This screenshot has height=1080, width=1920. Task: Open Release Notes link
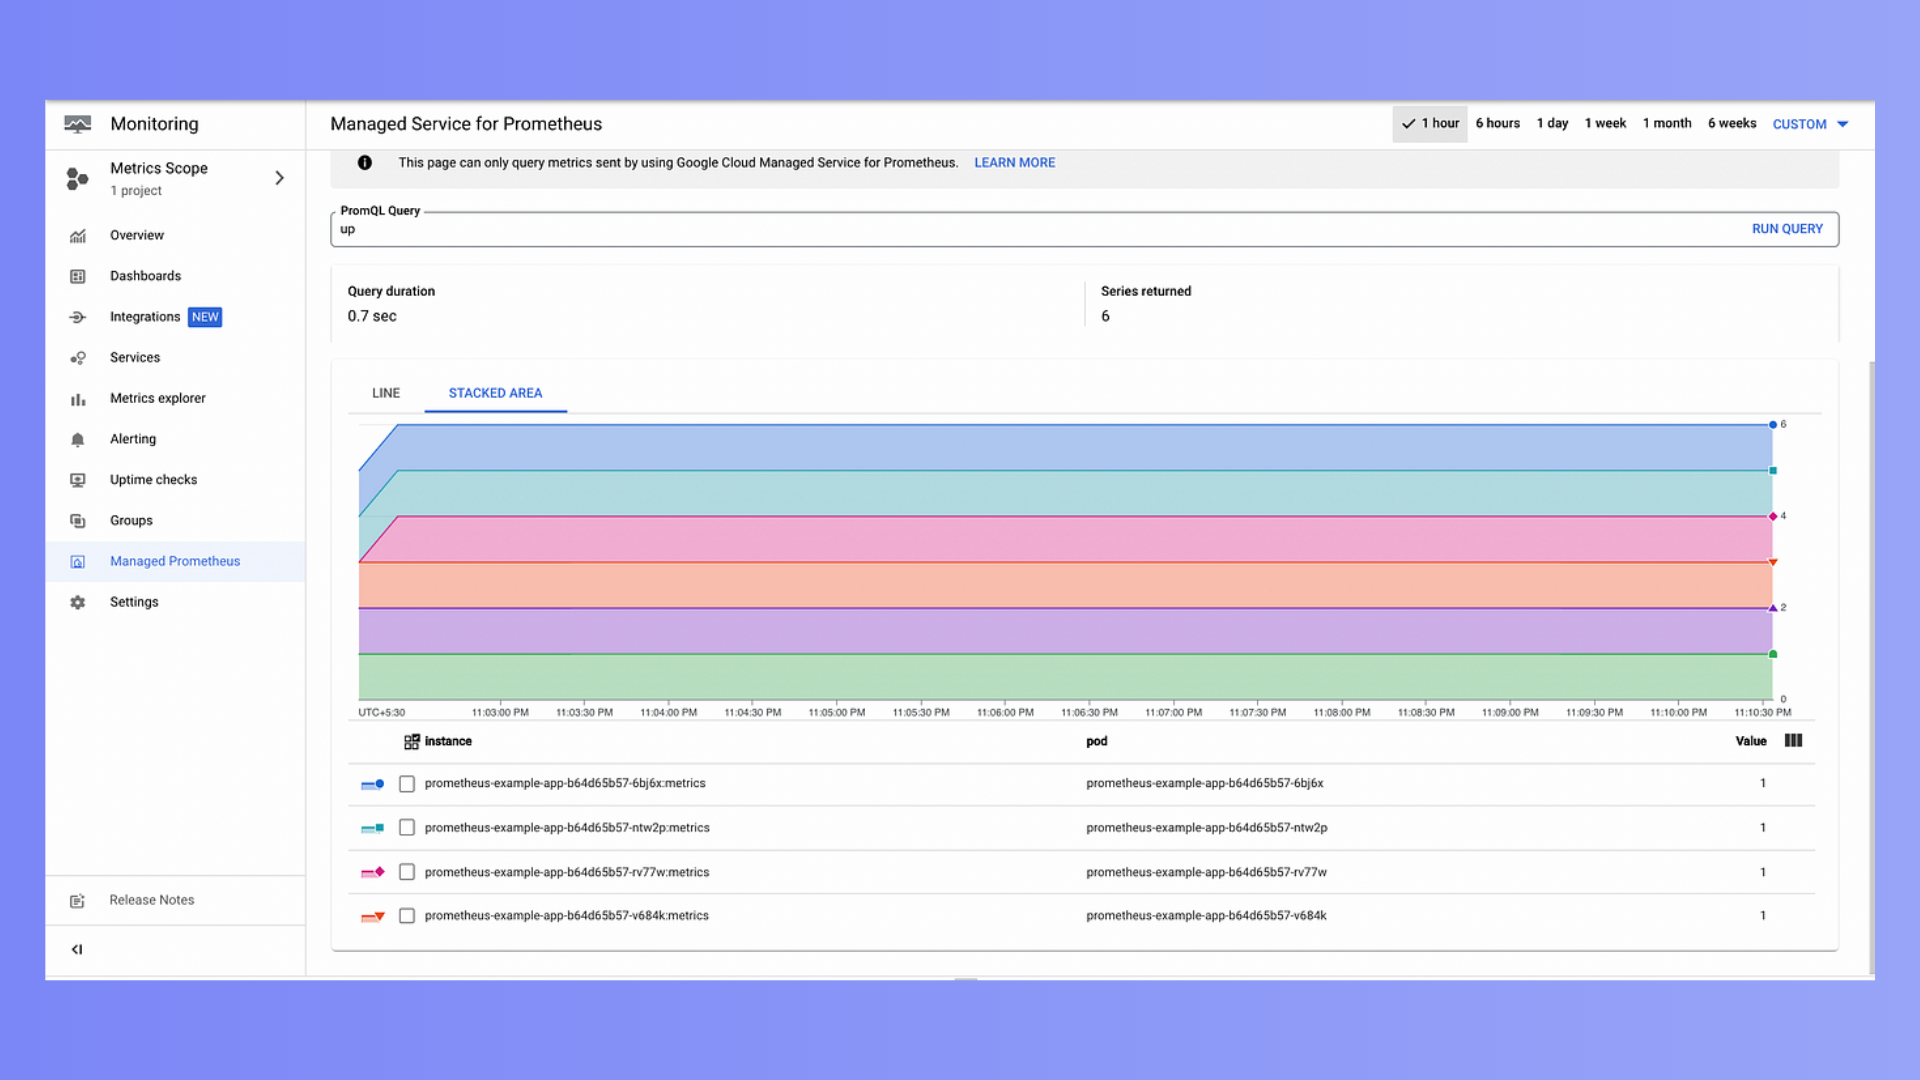[152, 901]
